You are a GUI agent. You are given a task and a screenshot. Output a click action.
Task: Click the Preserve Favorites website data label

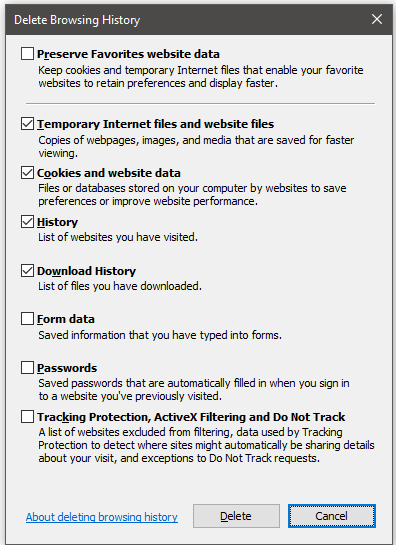click(128, 54)
